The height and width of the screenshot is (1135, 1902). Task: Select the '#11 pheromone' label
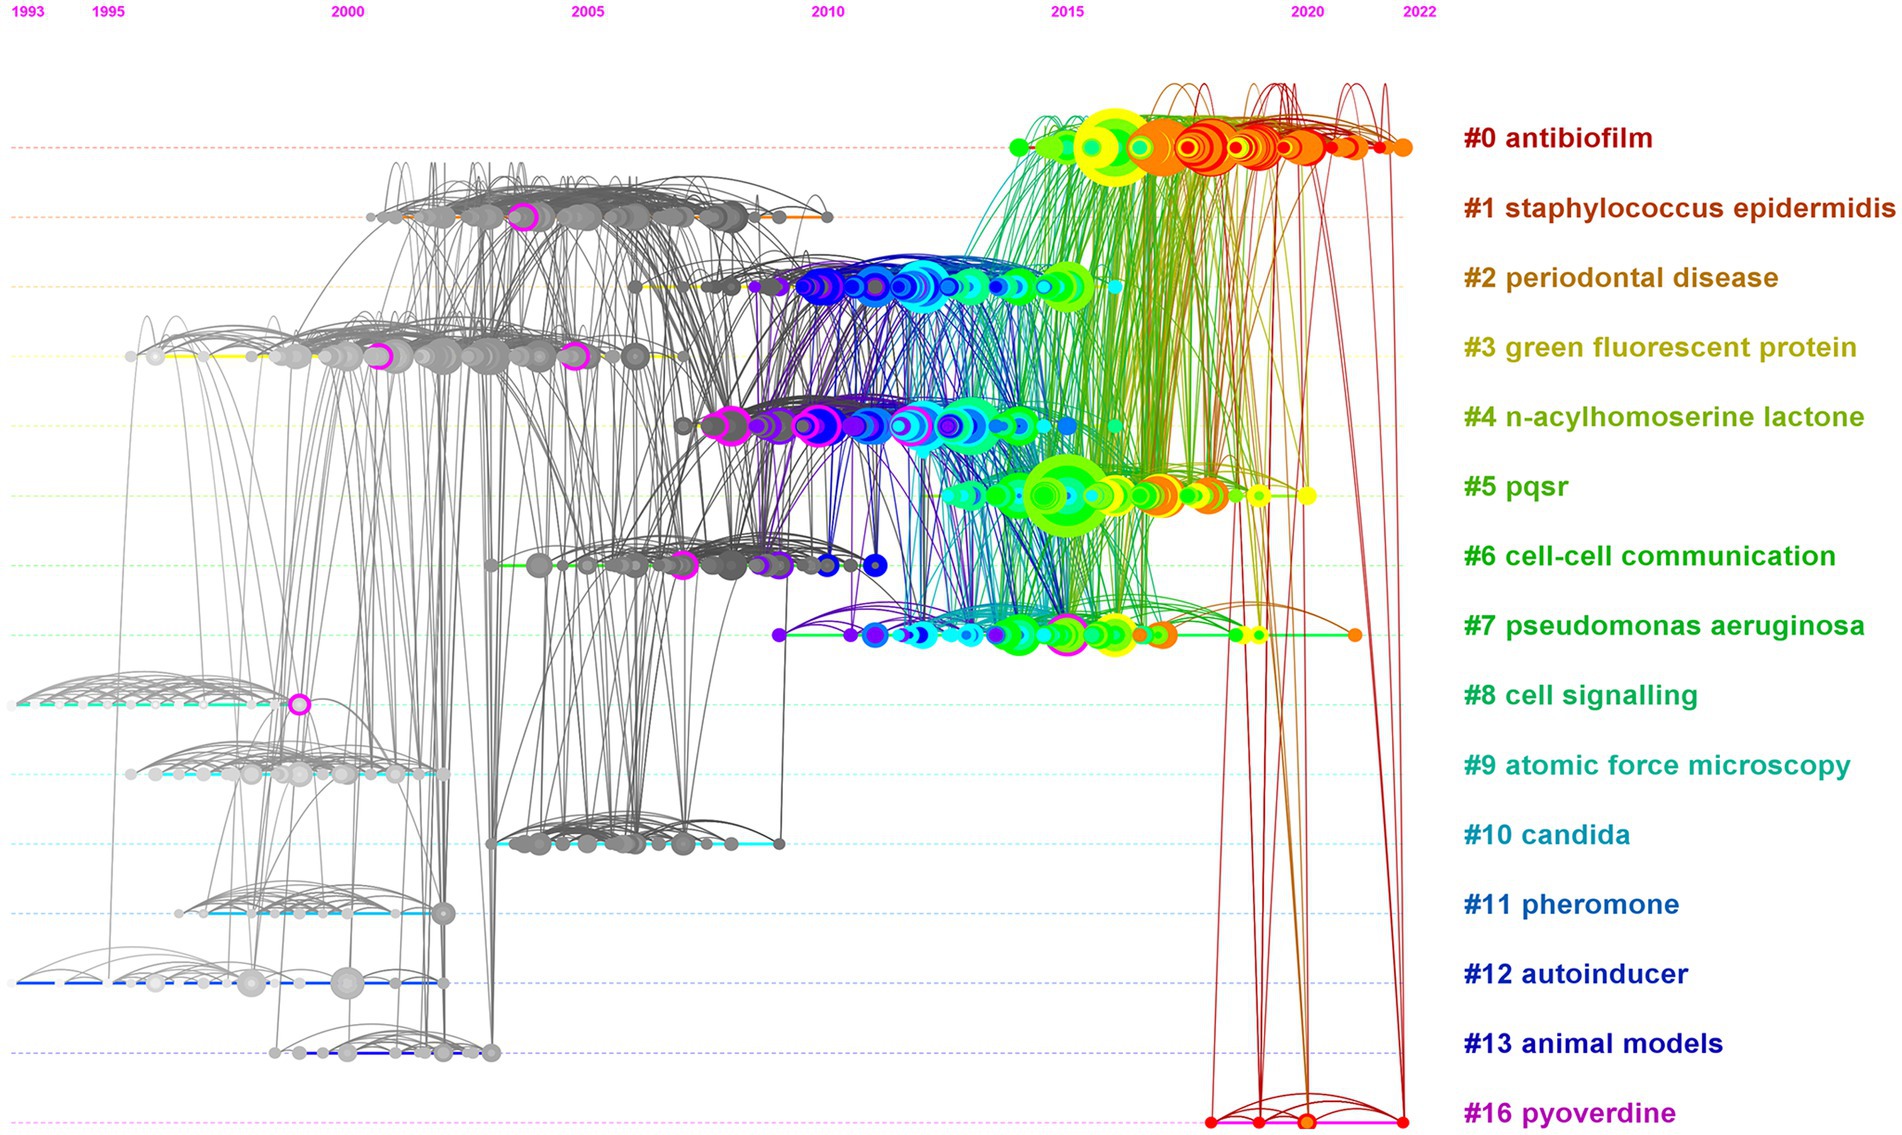point(1571,904)
